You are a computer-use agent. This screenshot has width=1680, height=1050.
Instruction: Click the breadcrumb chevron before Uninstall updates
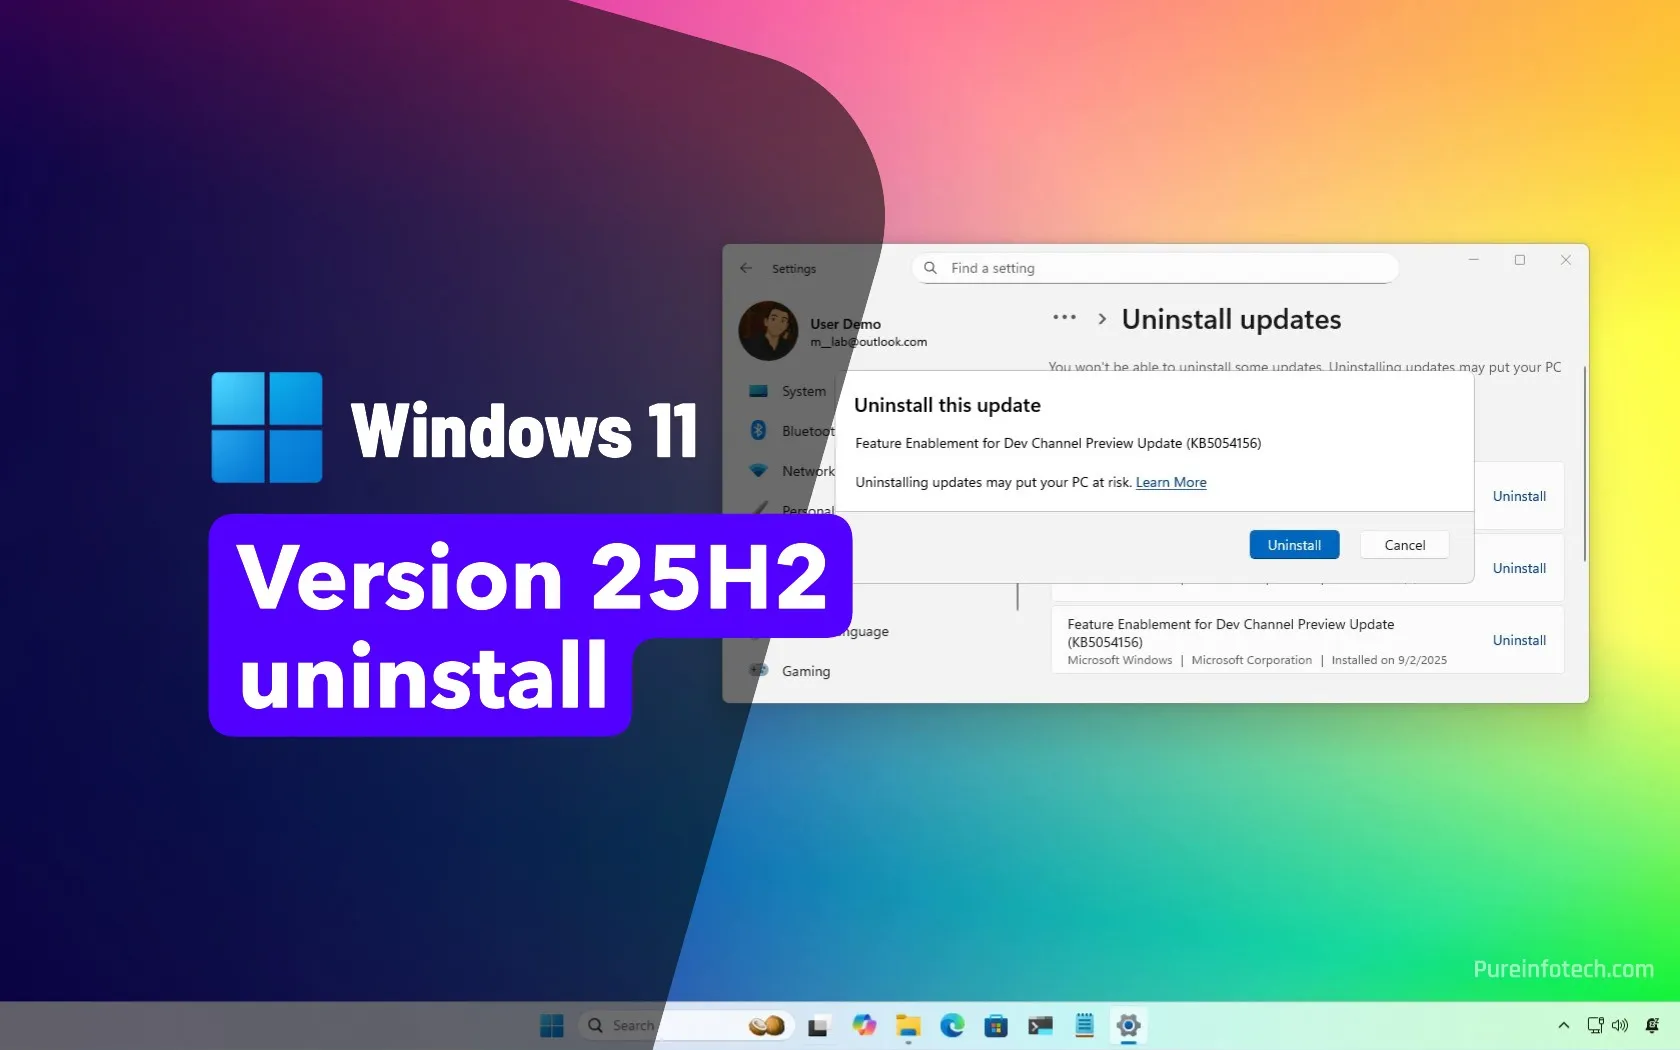tap(1100, 318)
